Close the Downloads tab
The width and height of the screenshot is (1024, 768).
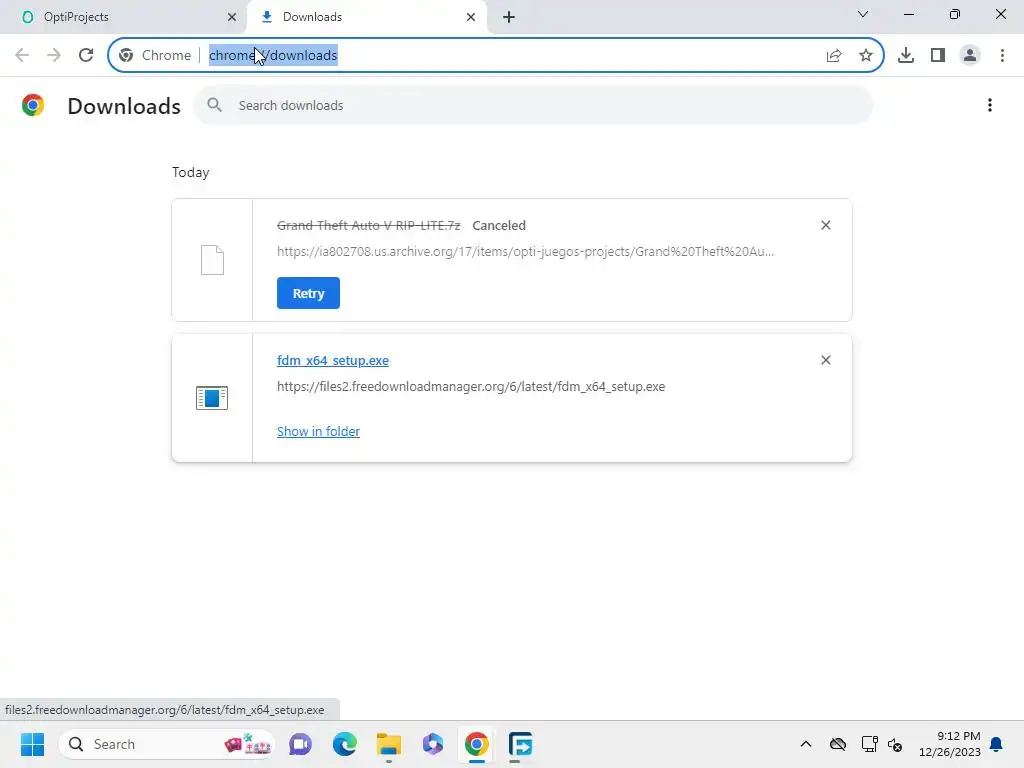(471, 17)
